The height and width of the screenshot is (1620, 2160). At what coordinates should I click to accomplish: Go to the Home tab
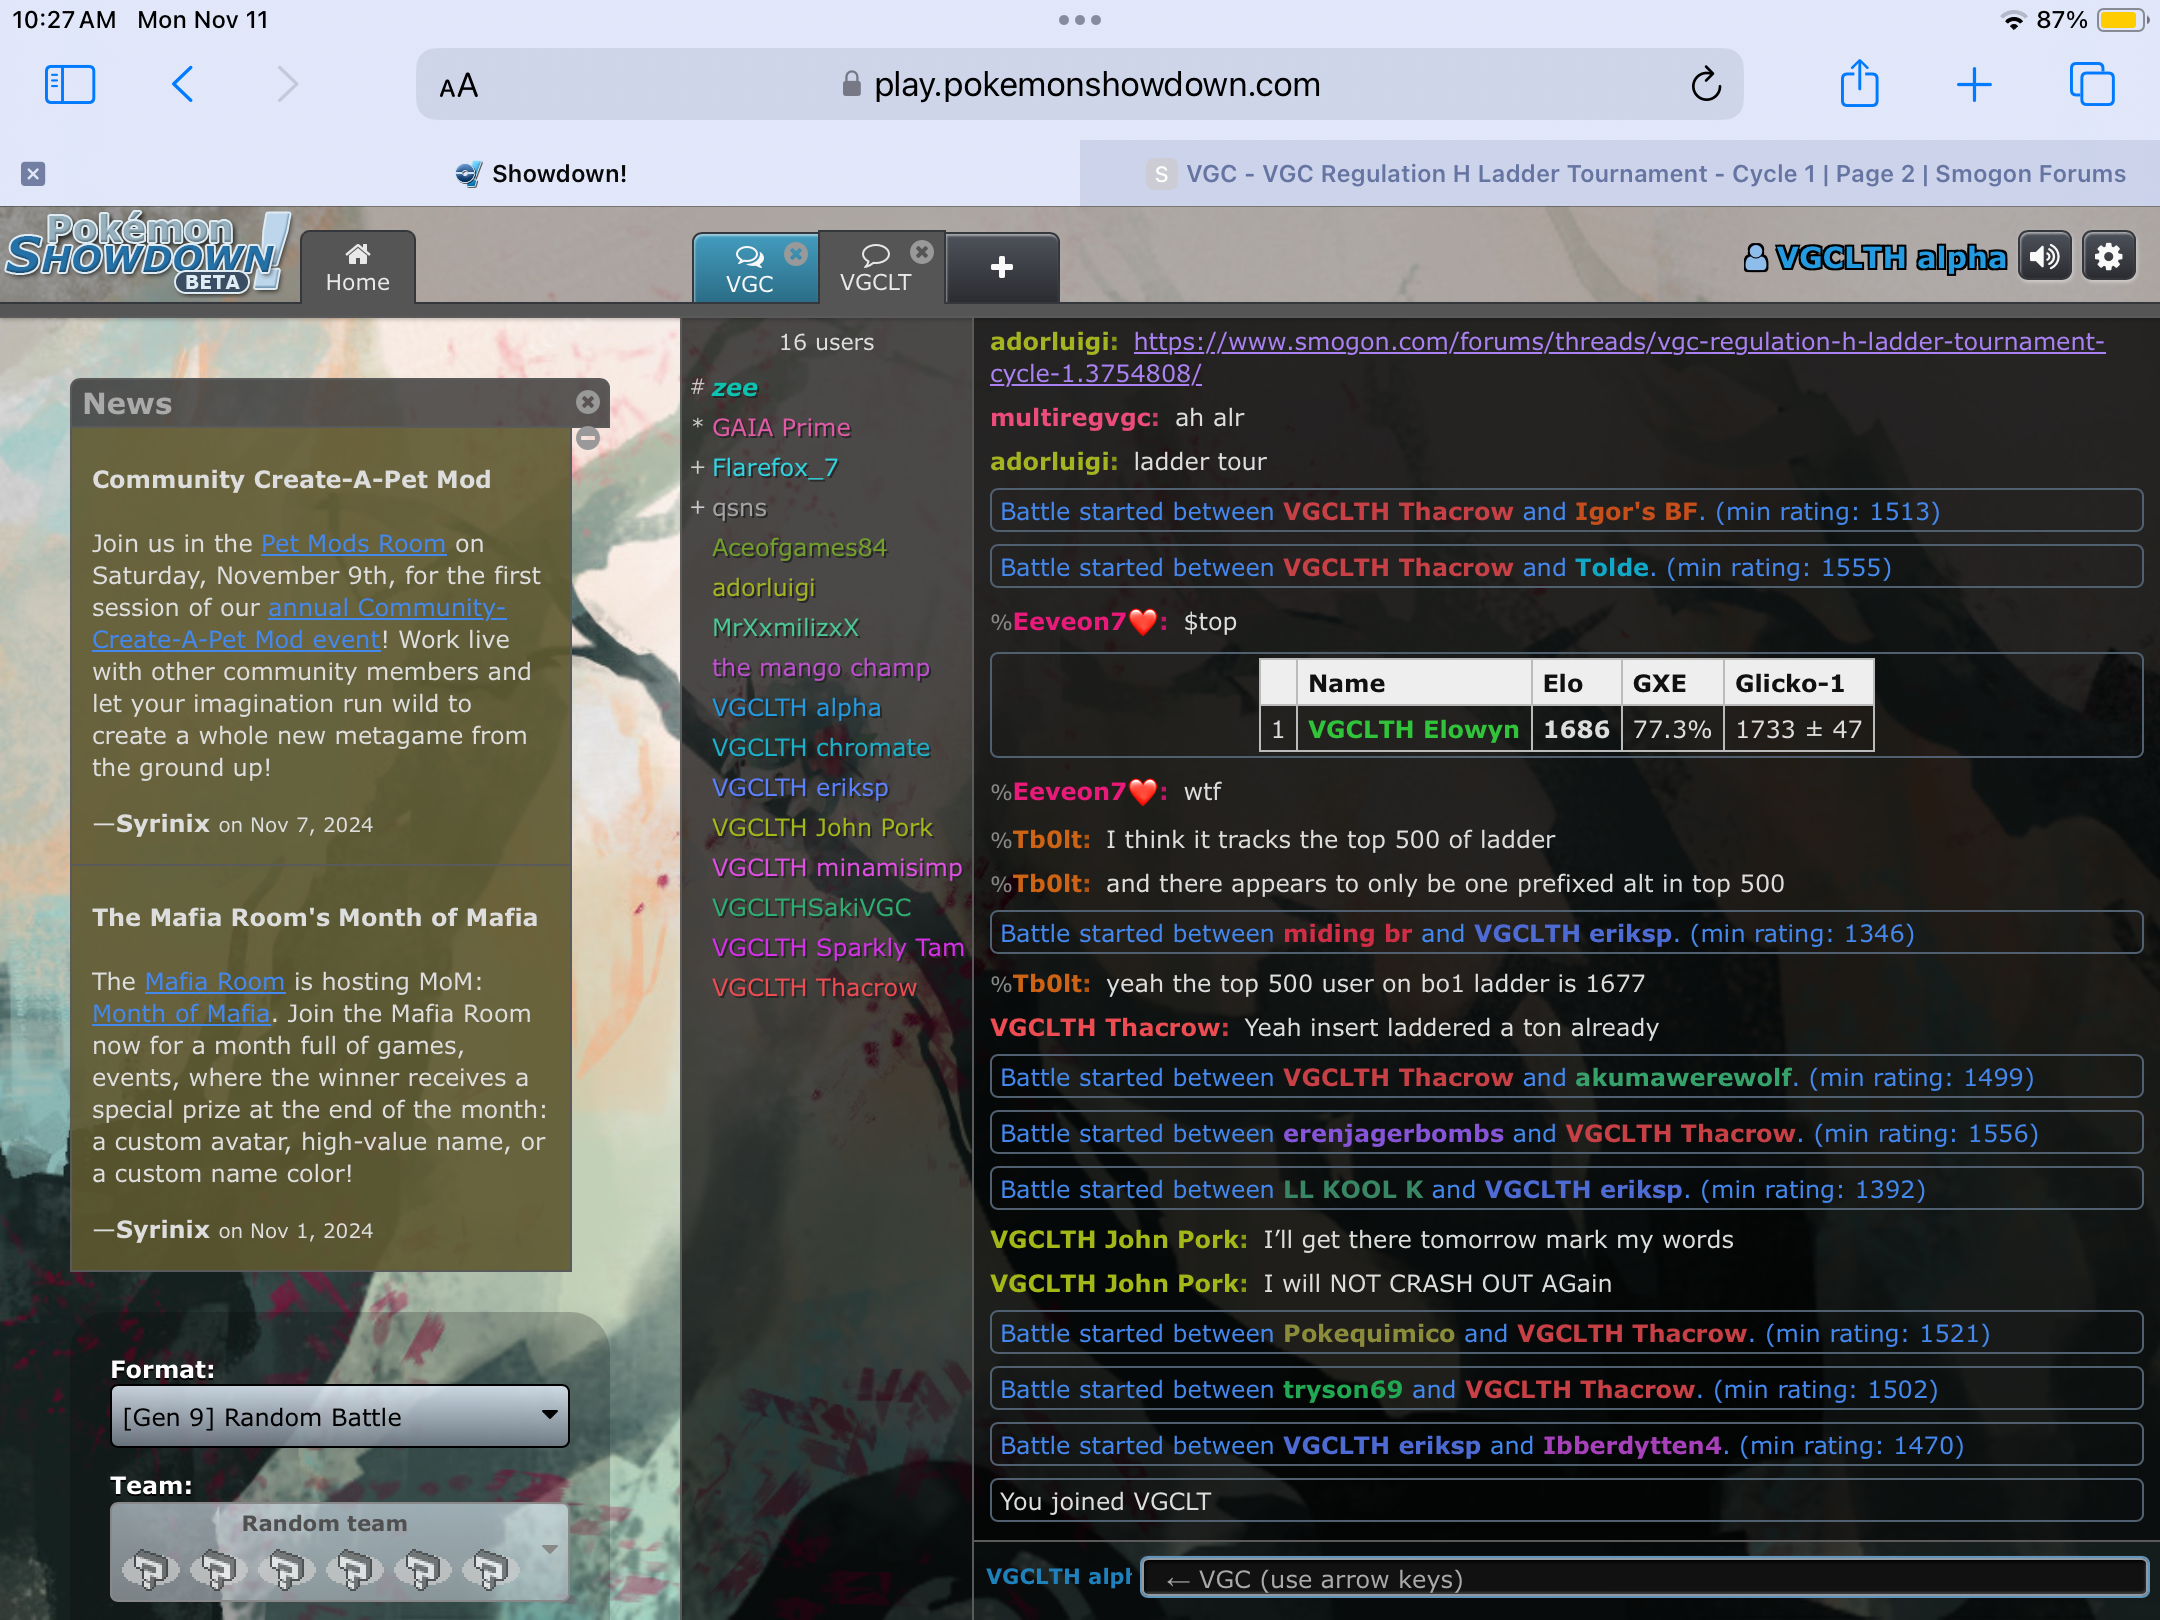[357, 267]
